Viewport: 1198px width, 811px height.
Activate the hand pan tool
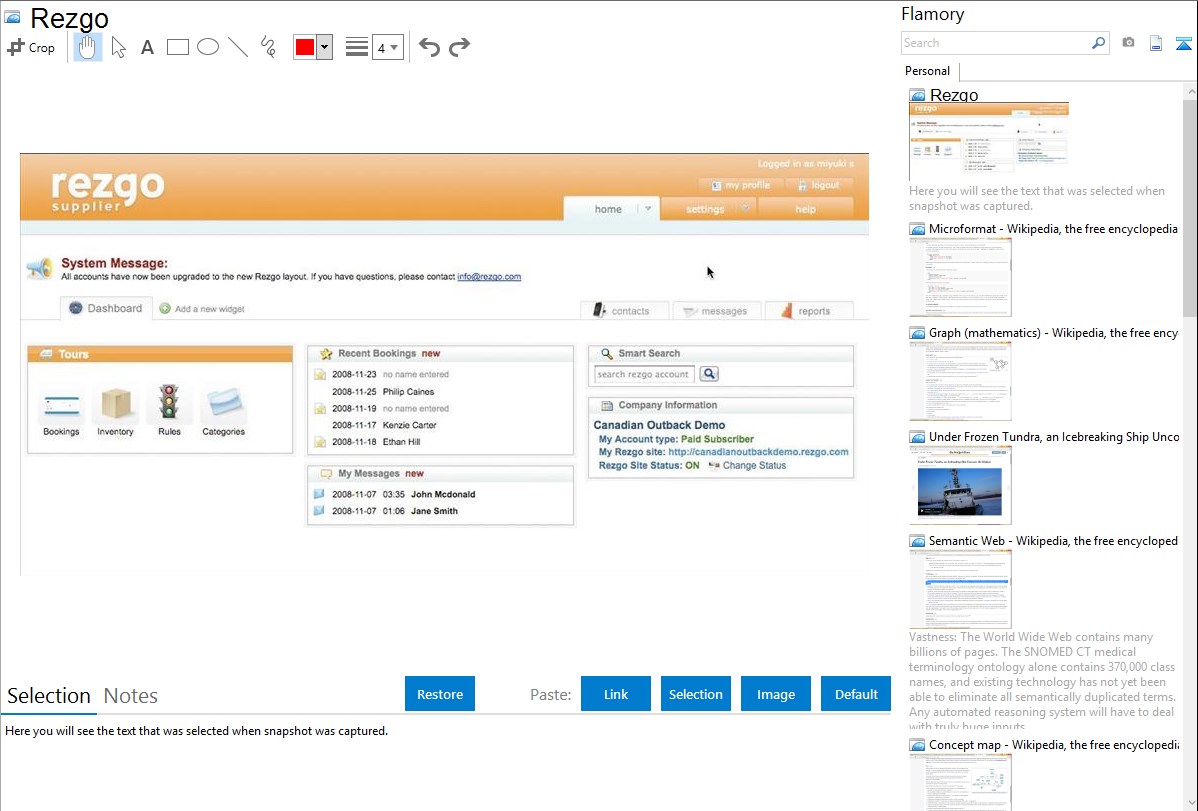[87, 47]
